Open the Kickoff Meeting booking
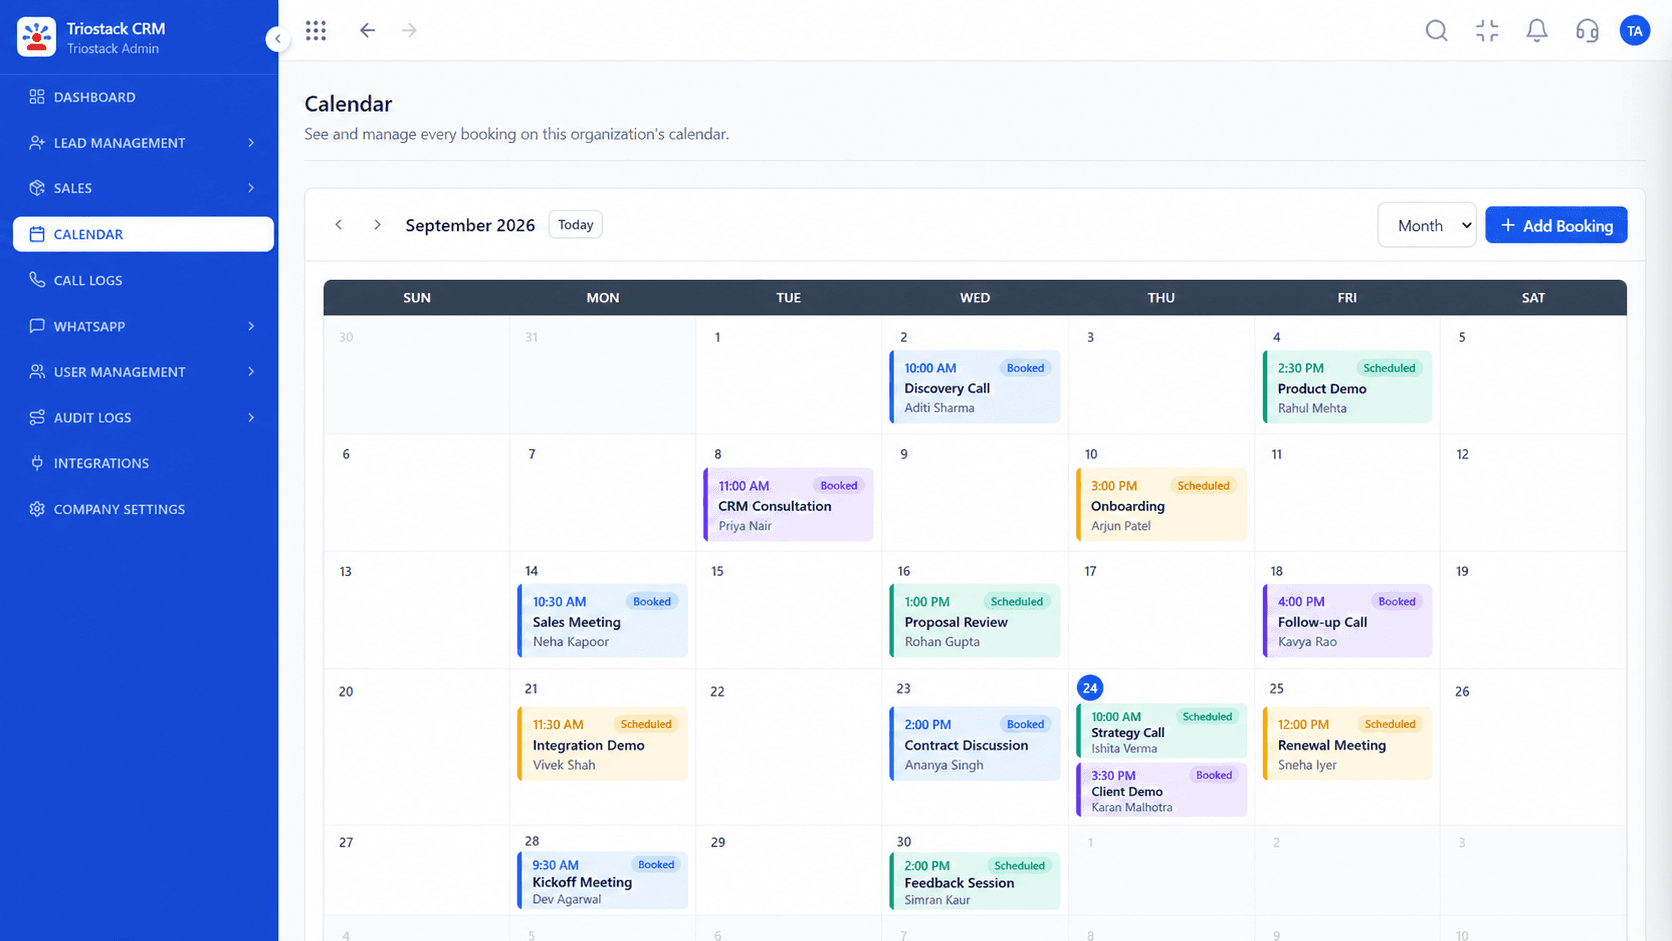 coord(603,881)
